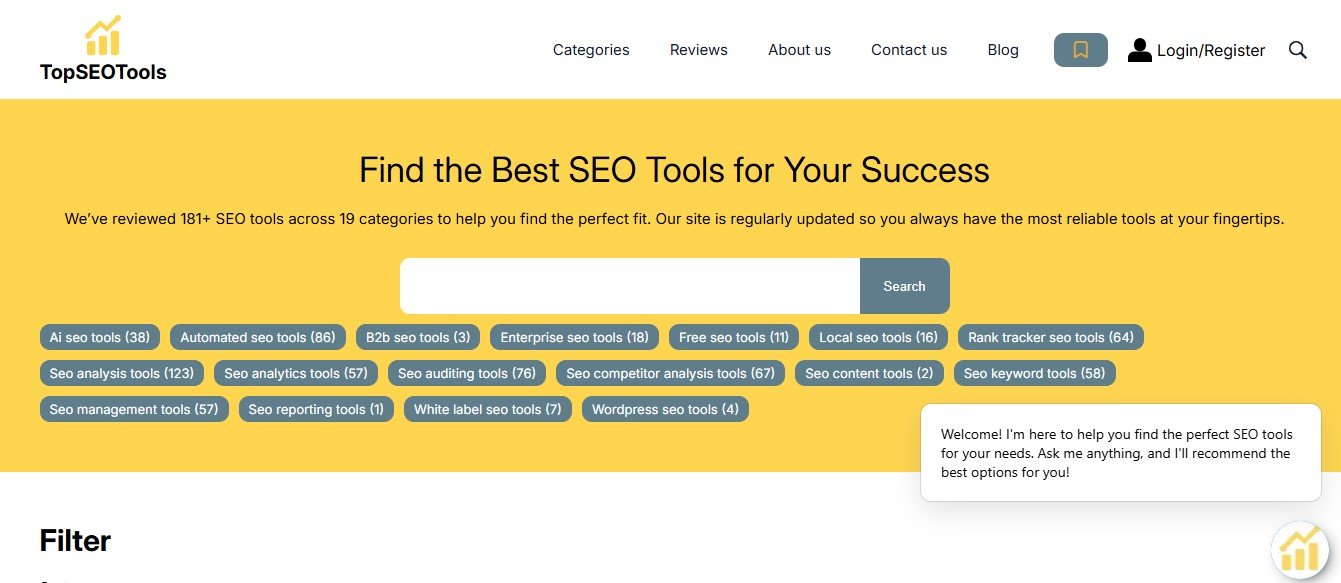The image size is (1341, 583).
Task: Open the Blog page
Action: point(1003,50)
